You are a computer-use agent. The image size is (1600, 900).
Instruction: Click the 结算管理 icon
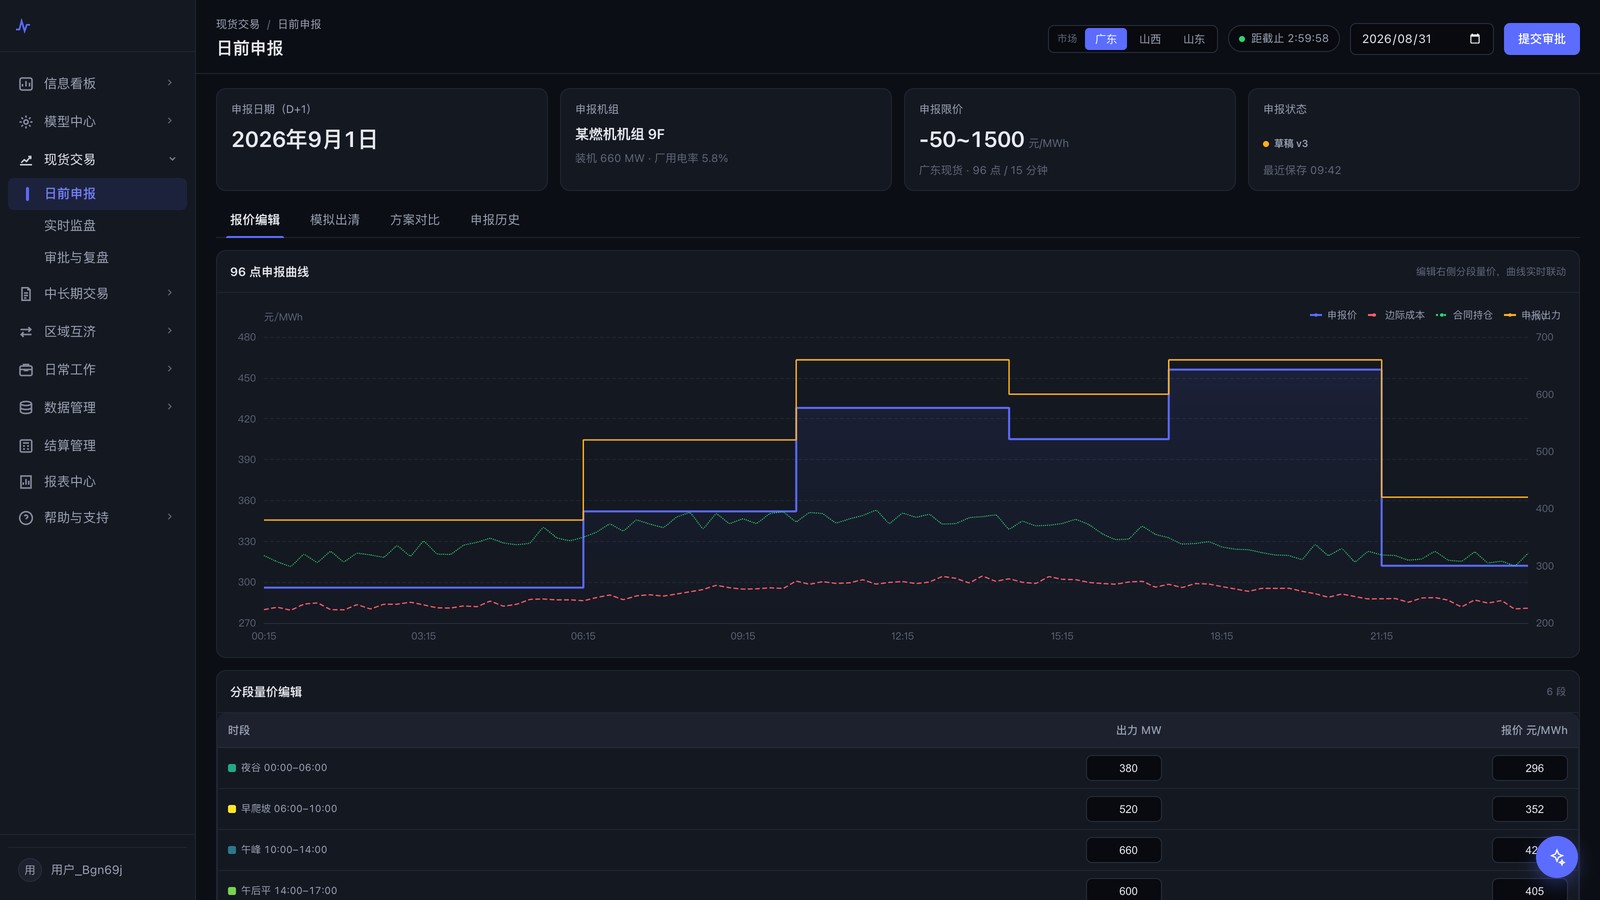[x=26, y=446]
